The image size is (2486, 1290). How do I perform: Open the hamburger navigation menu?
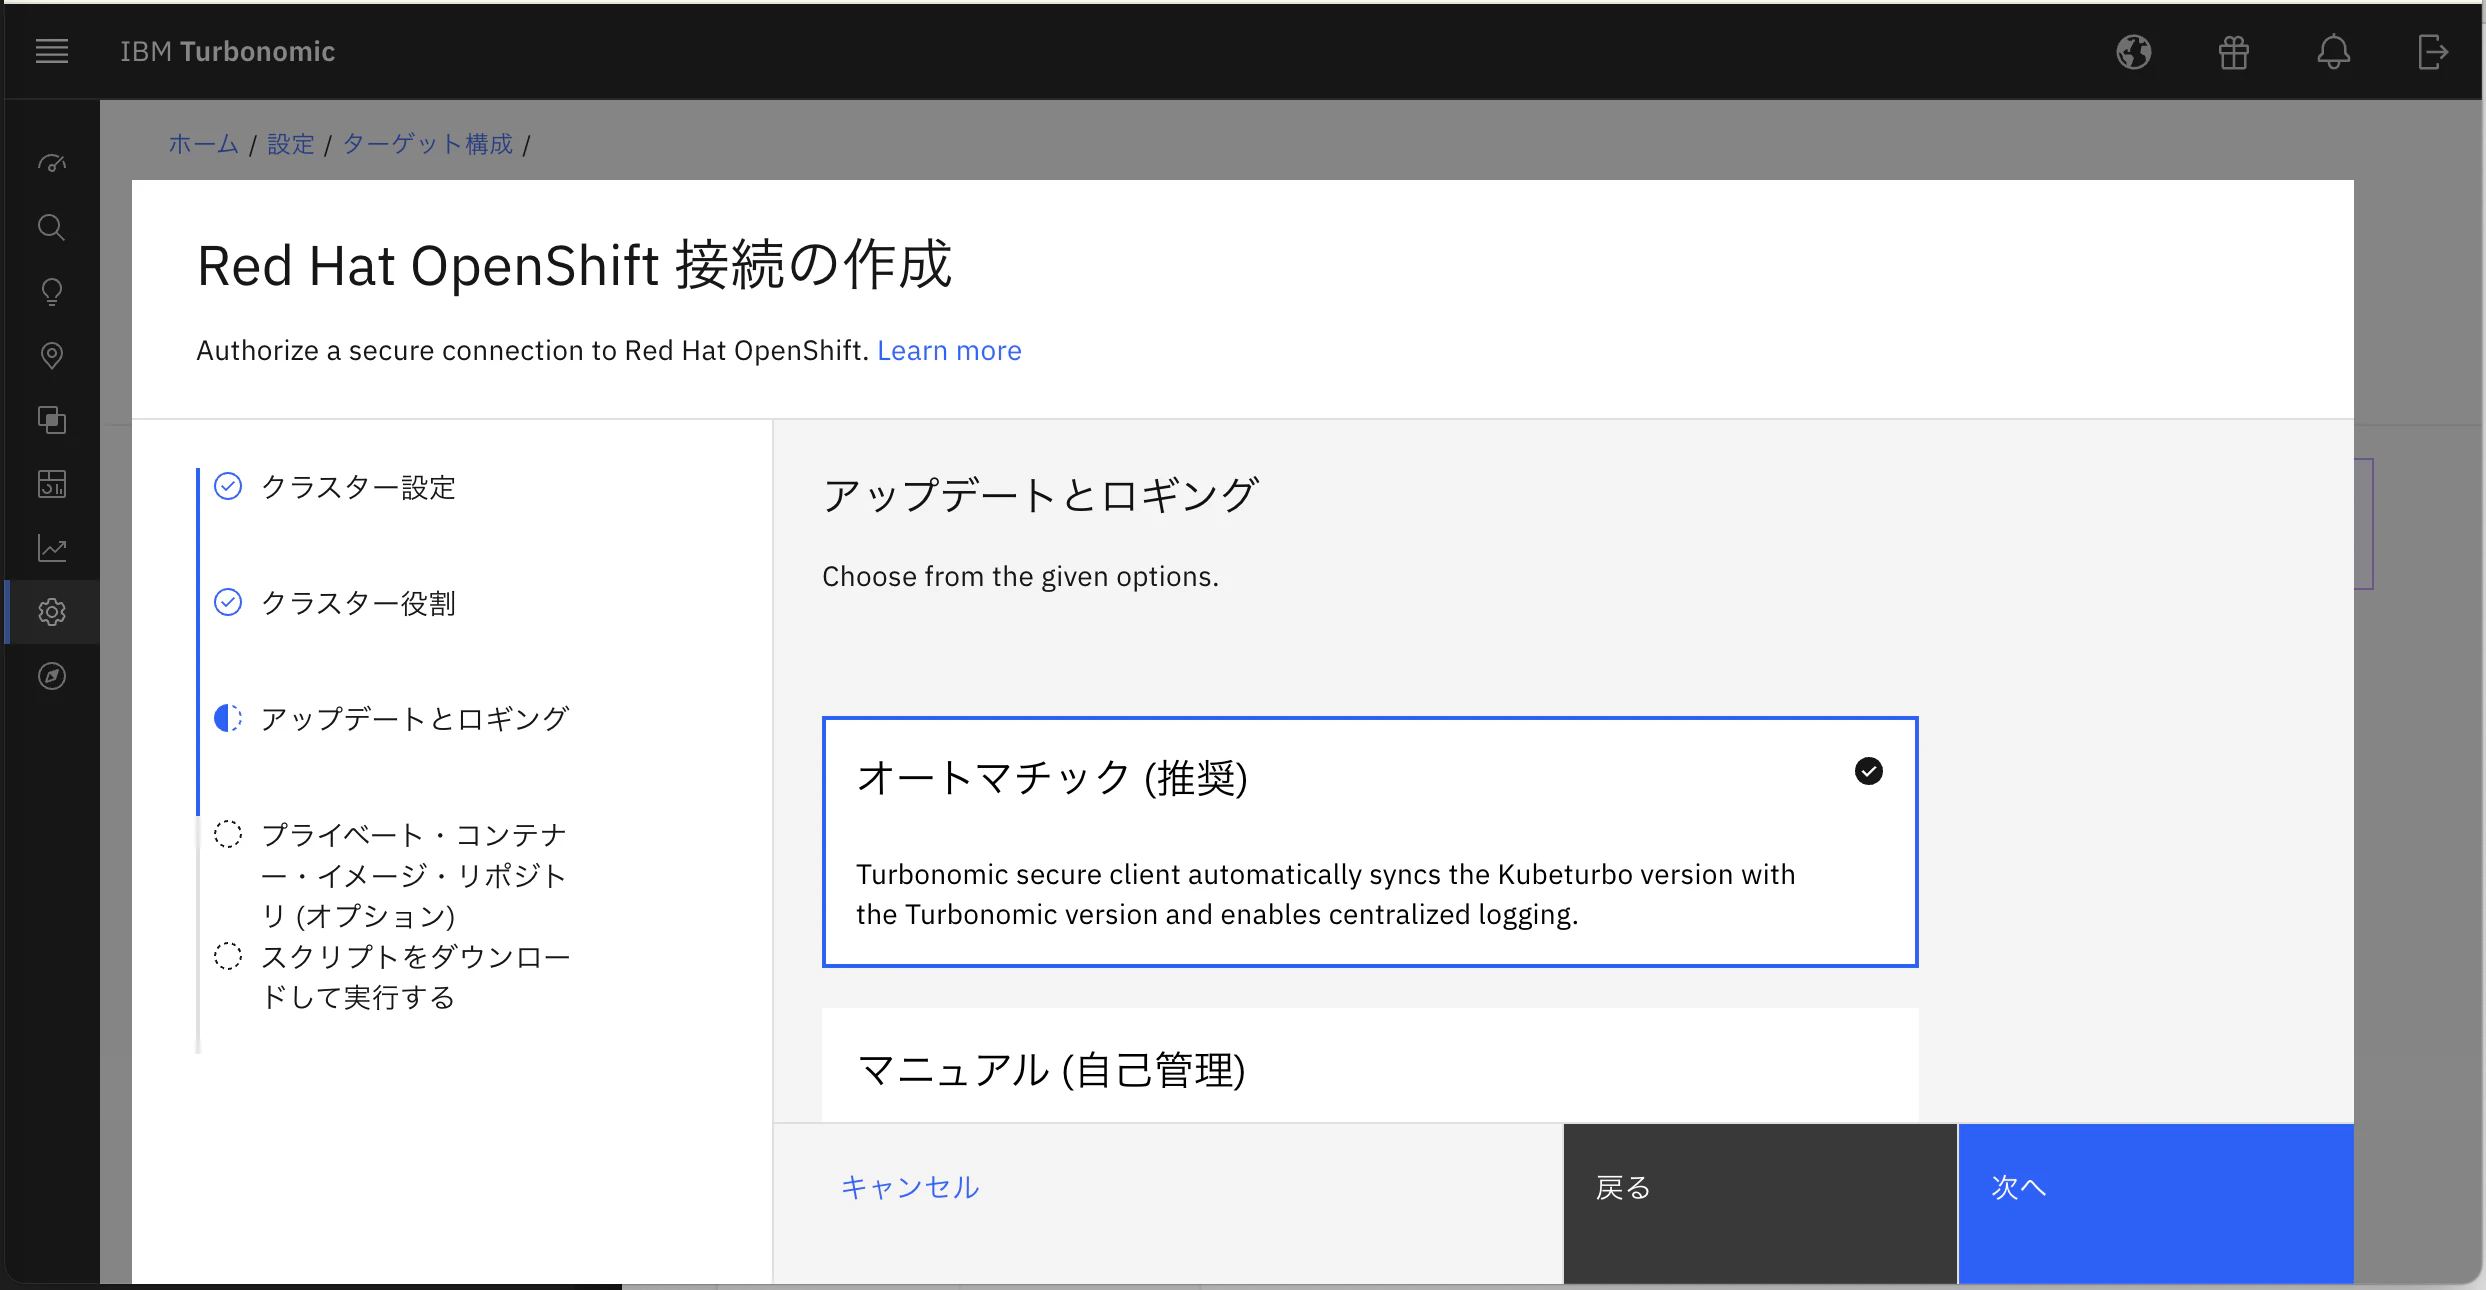pos(52,51)
